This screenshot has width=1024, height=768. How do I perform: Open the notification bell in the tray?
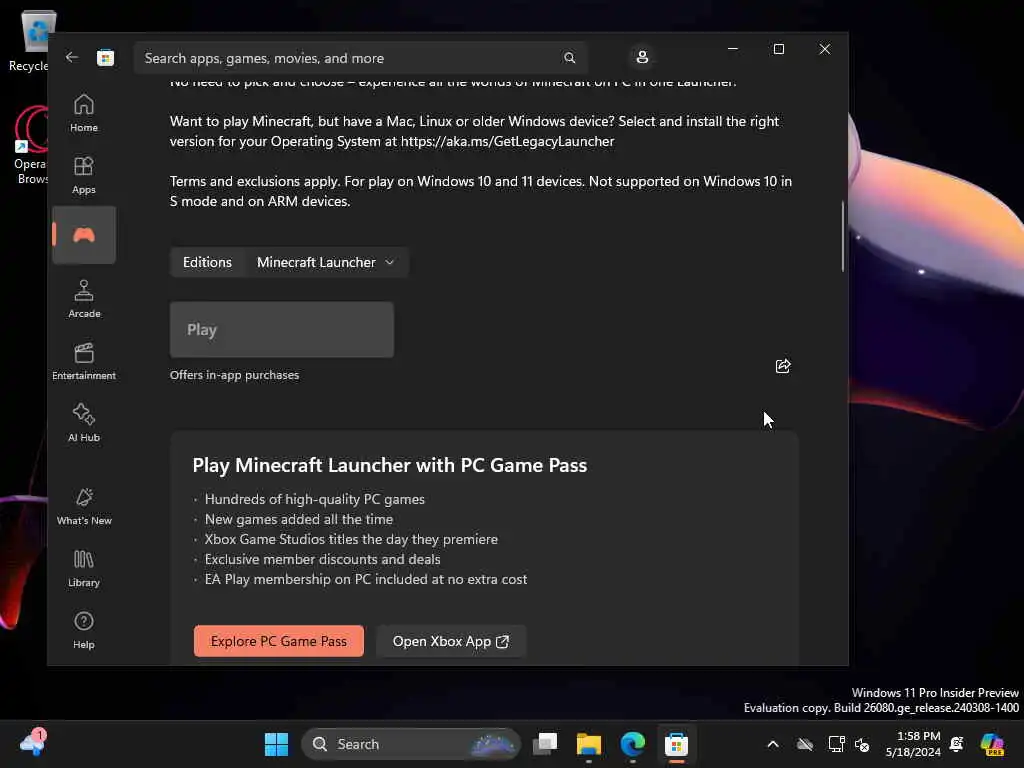pyautogui.click(x=957, y=744)
